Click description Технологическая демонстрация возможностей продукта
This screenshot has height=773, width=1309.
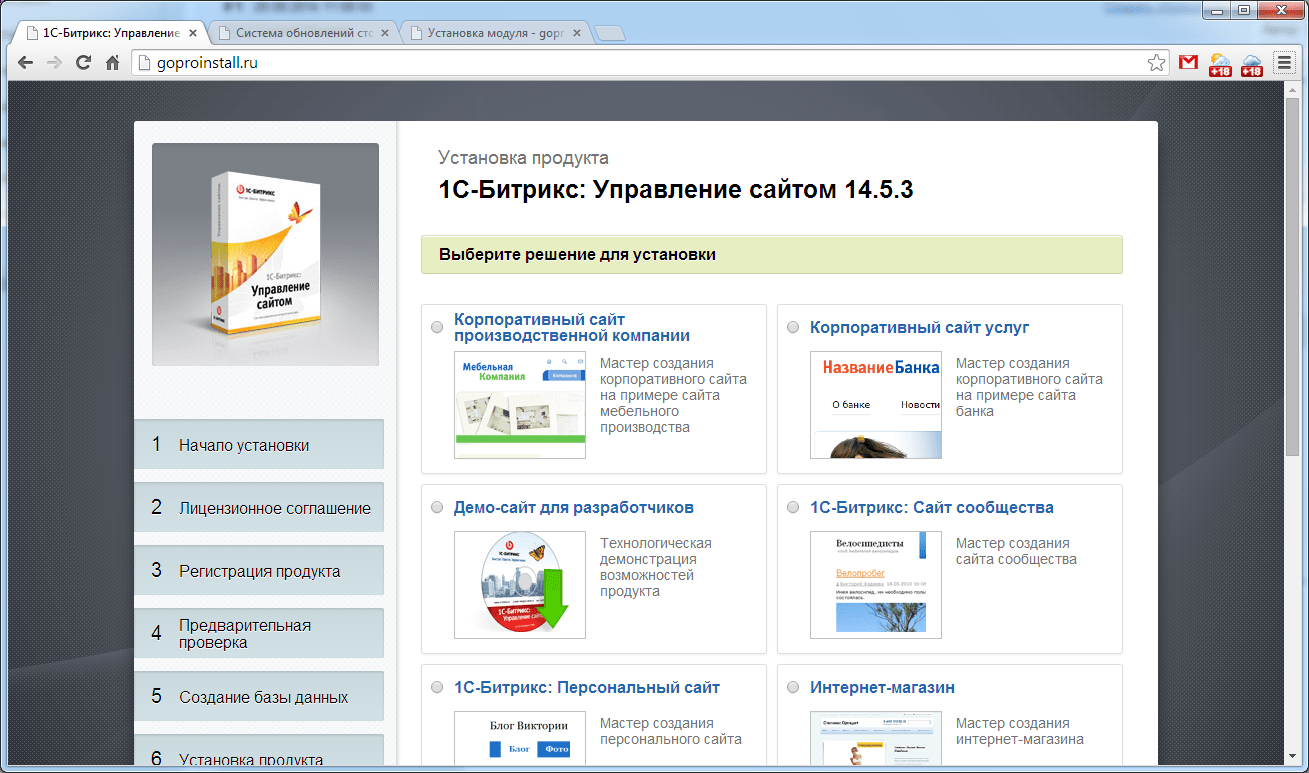(x=656, y=567)
